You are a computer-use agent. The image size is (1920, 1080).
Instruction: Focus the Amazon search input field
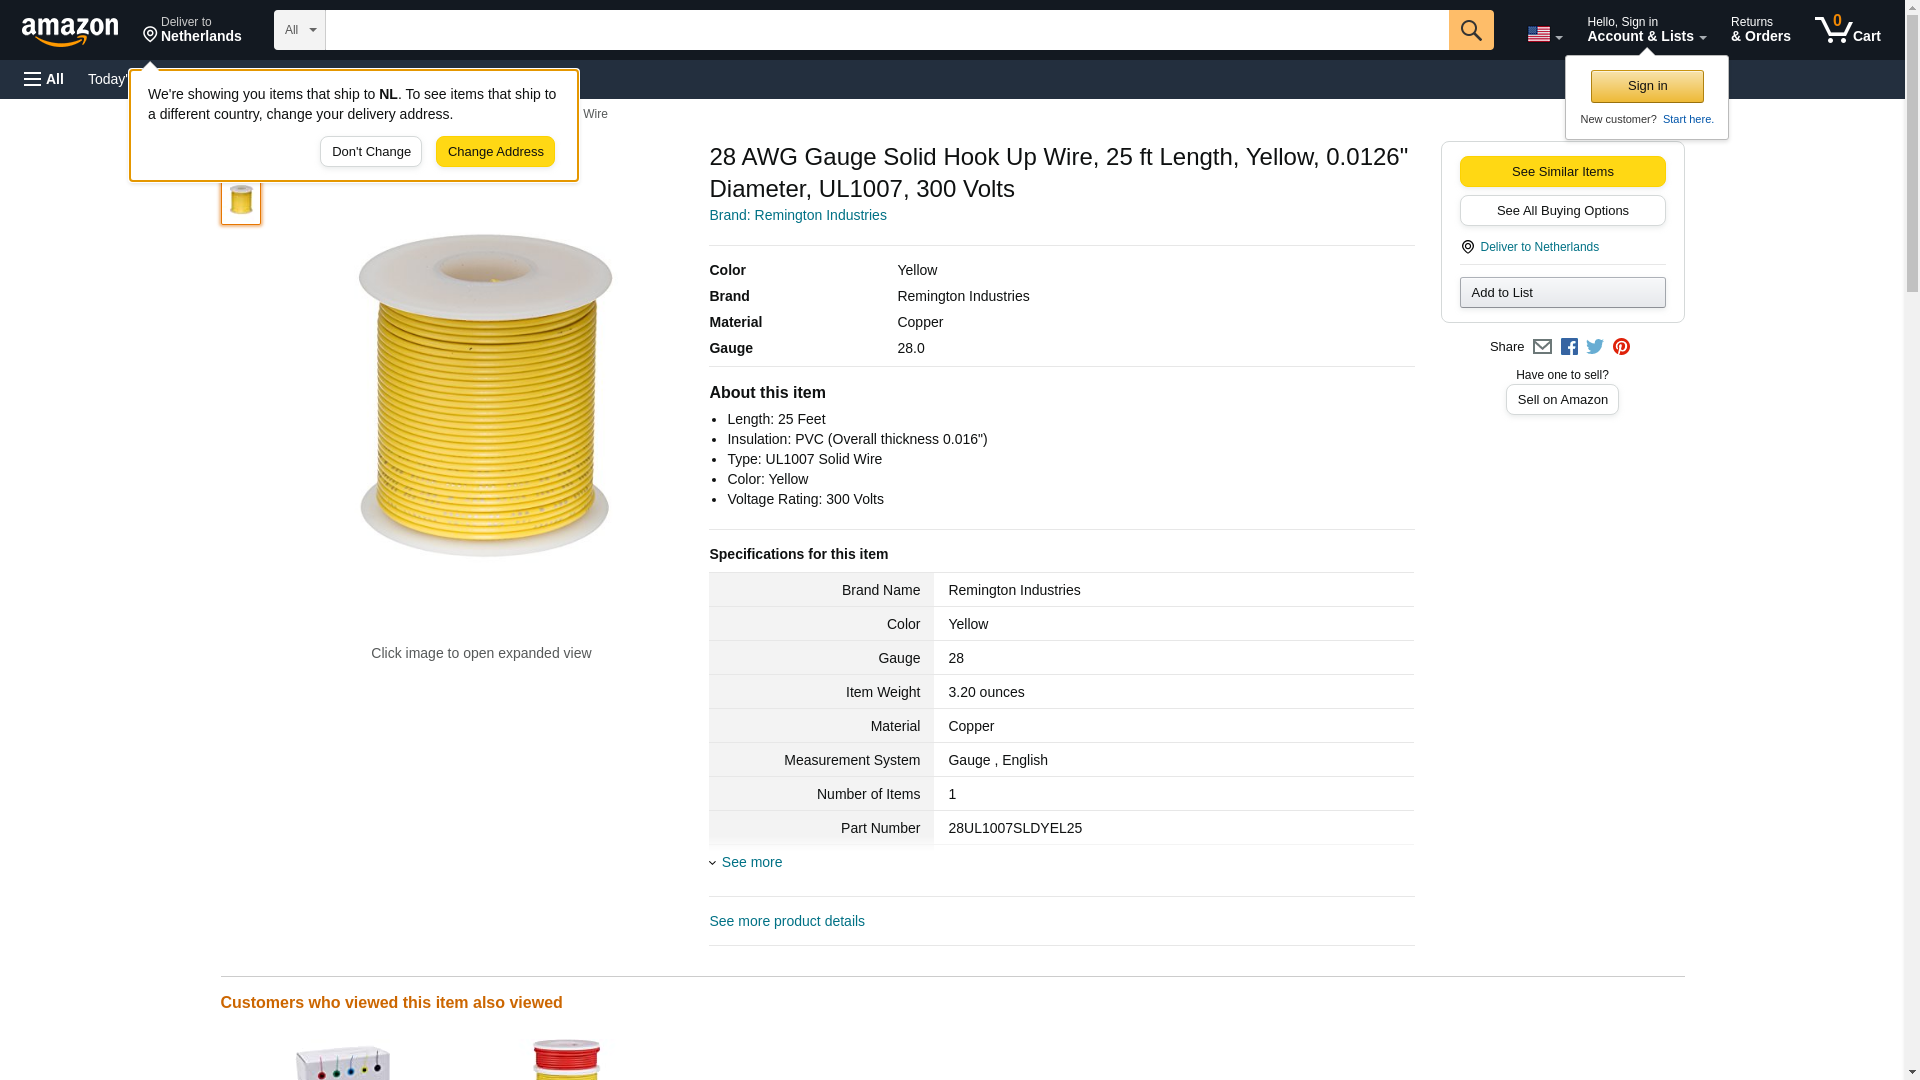click(x=886, y=30)
